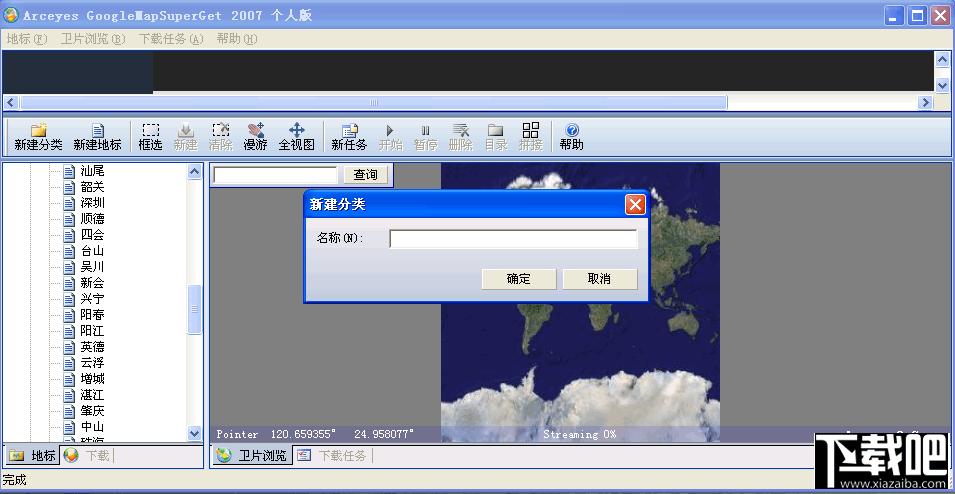This screenshot has width=955, height=494.
Task: Close the 新建分类 dialog
Action: point(635,205)
